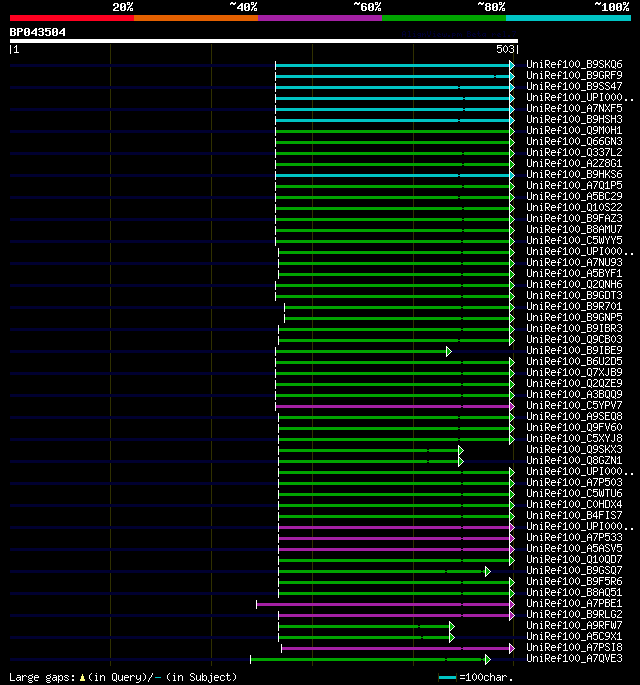Image resolution: width=640 pixels, height=685 pixels.
Task: Select the UniRef100_Q8GZN1 label
Action: click(574, 460)
